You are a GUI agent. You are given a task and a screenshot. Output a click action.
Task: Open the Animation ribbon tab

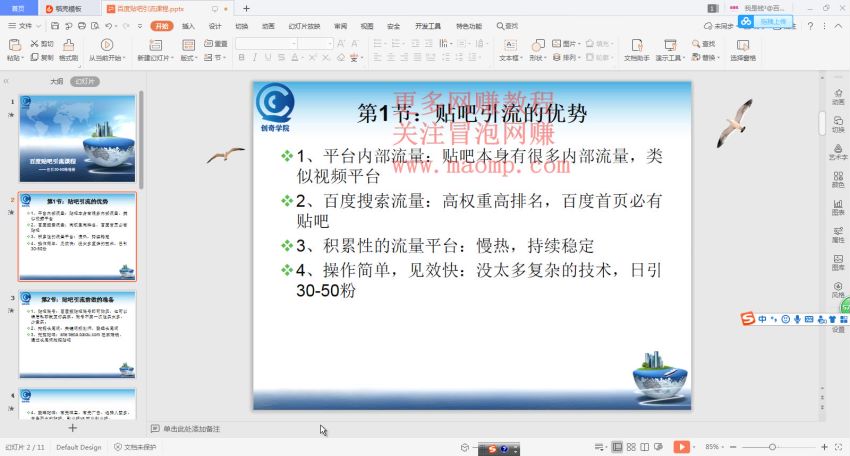[268, 26]
